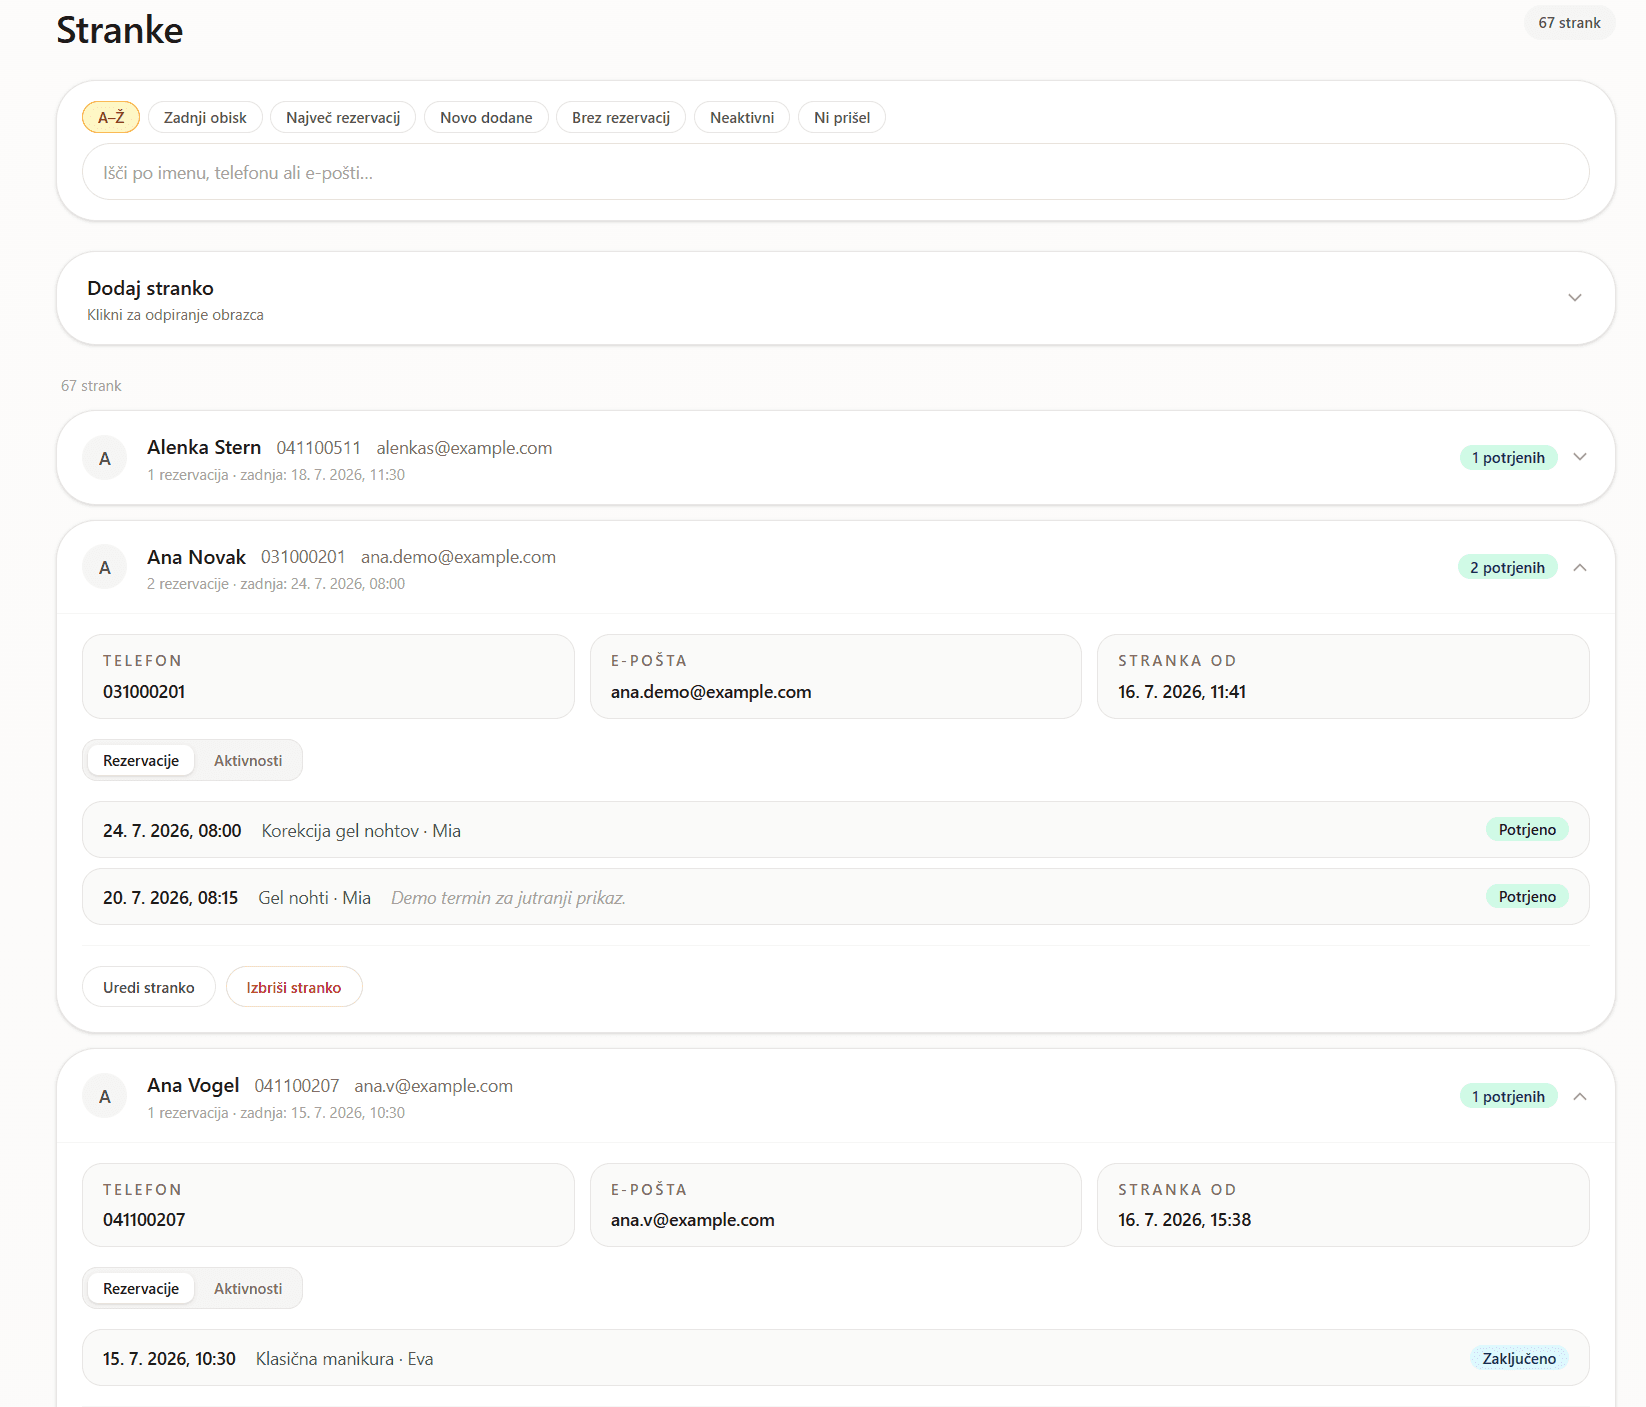Click Alenka Stern's name in list
1646x1407 pixels.
pyautogui.click(x=204, y=447)
